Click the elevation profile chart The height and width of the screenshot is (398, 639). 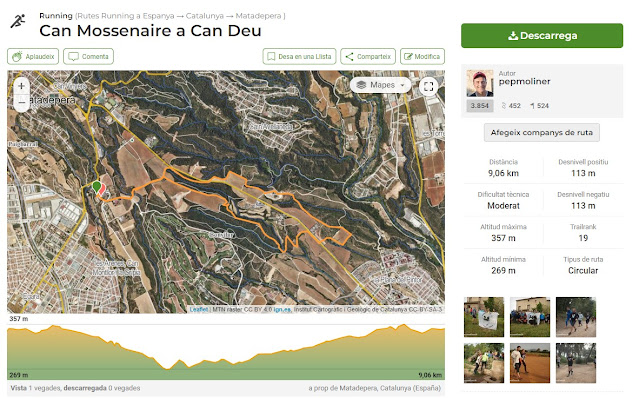point(226,351)
